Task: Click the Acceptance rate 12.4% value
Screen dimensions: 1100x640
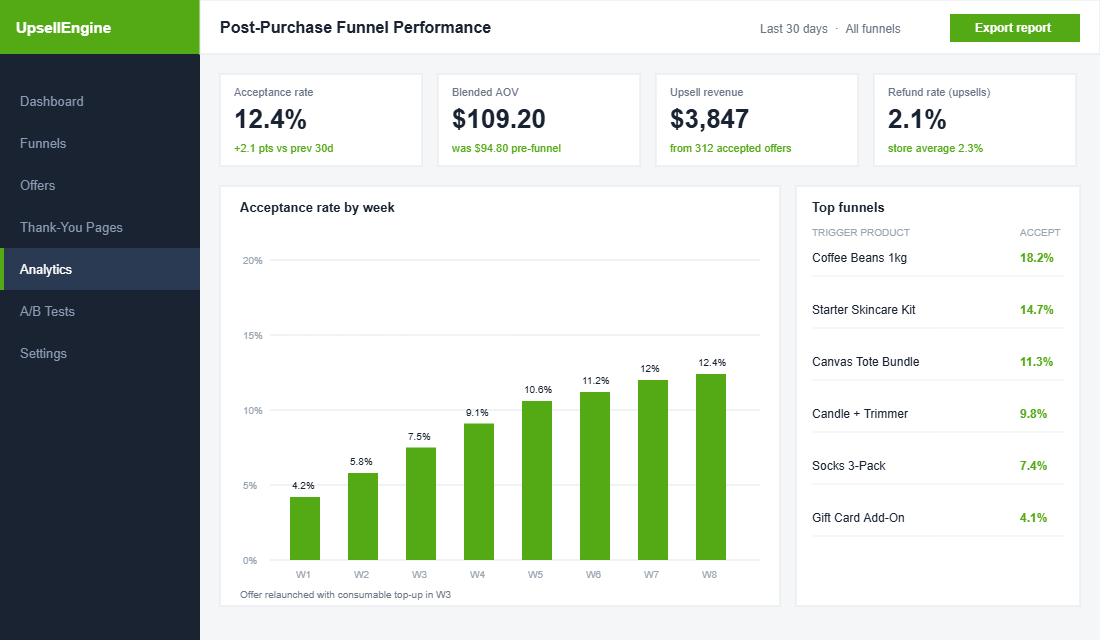Action: [x=270, y=119]
